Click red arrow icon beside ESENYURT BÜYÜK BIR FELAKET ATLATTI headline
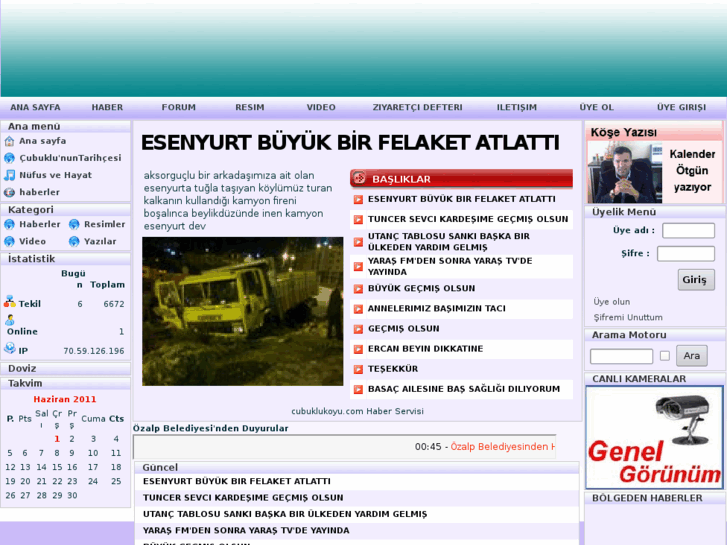This screenshot has width=727, height=545. (358, 199)
